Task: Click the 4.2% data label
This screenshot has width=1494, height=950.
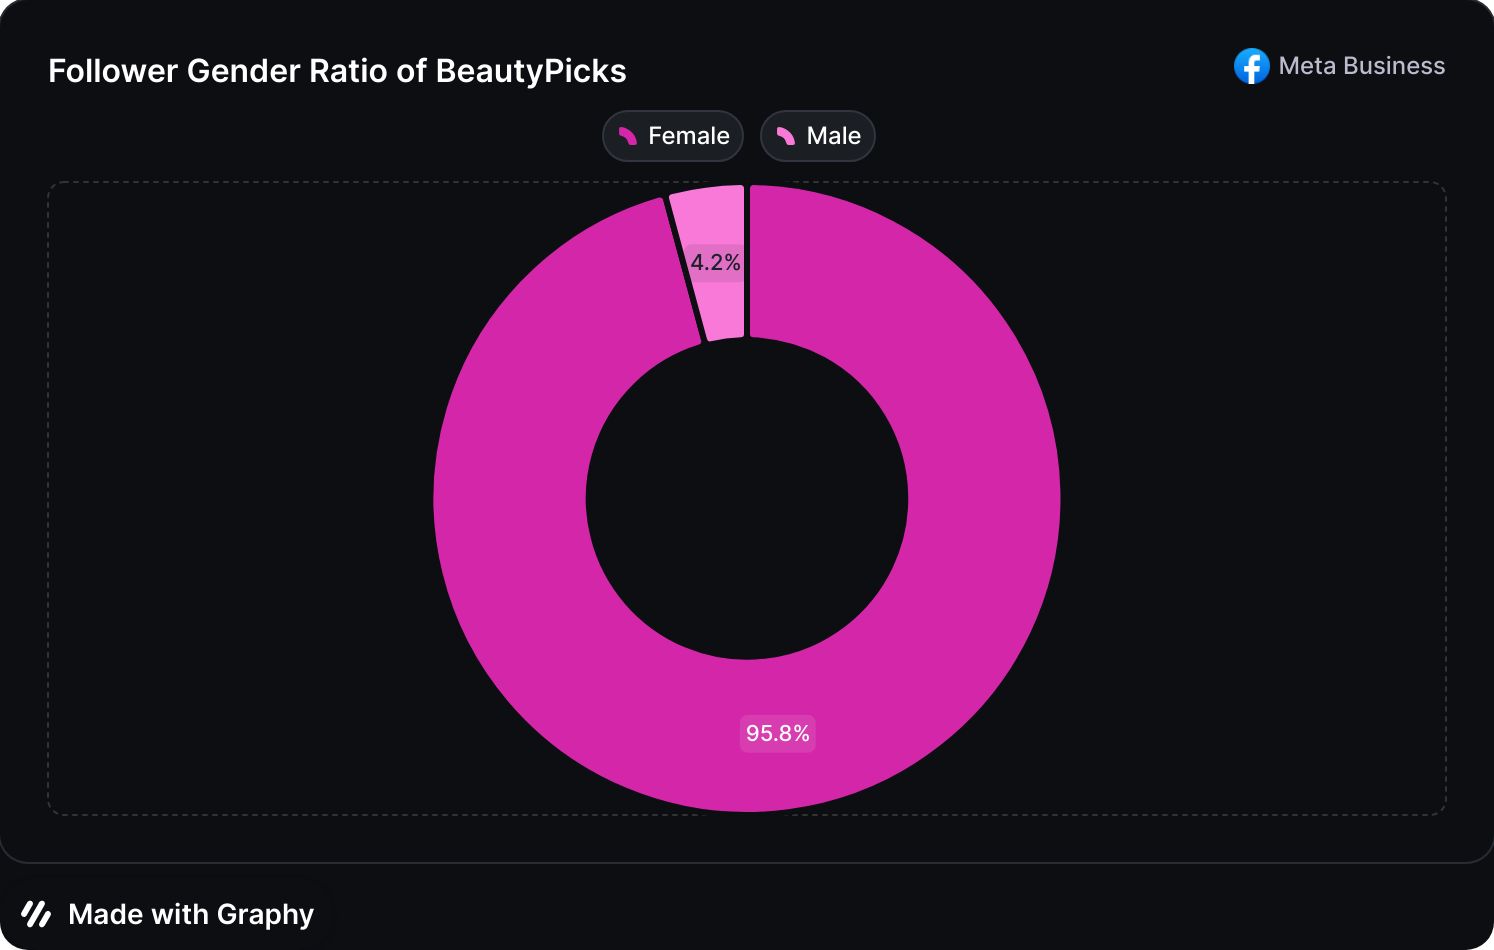Action: (x=715, y=263)
